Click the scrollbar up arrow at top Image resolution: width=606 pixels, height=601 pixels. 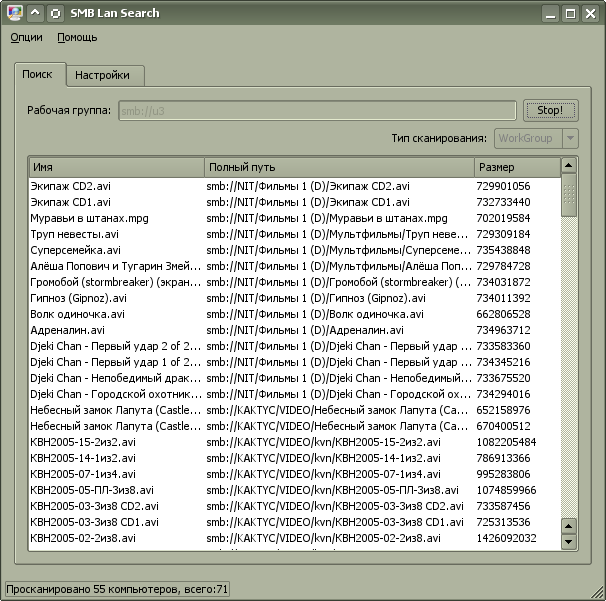tap(569, 166)
